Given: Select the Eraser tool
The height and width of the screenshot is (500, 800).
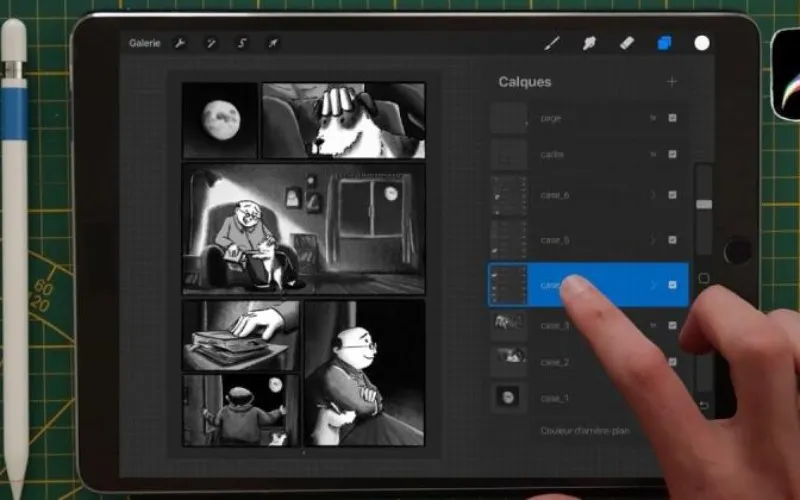Looking at the screenshot, I should [627, 43].
